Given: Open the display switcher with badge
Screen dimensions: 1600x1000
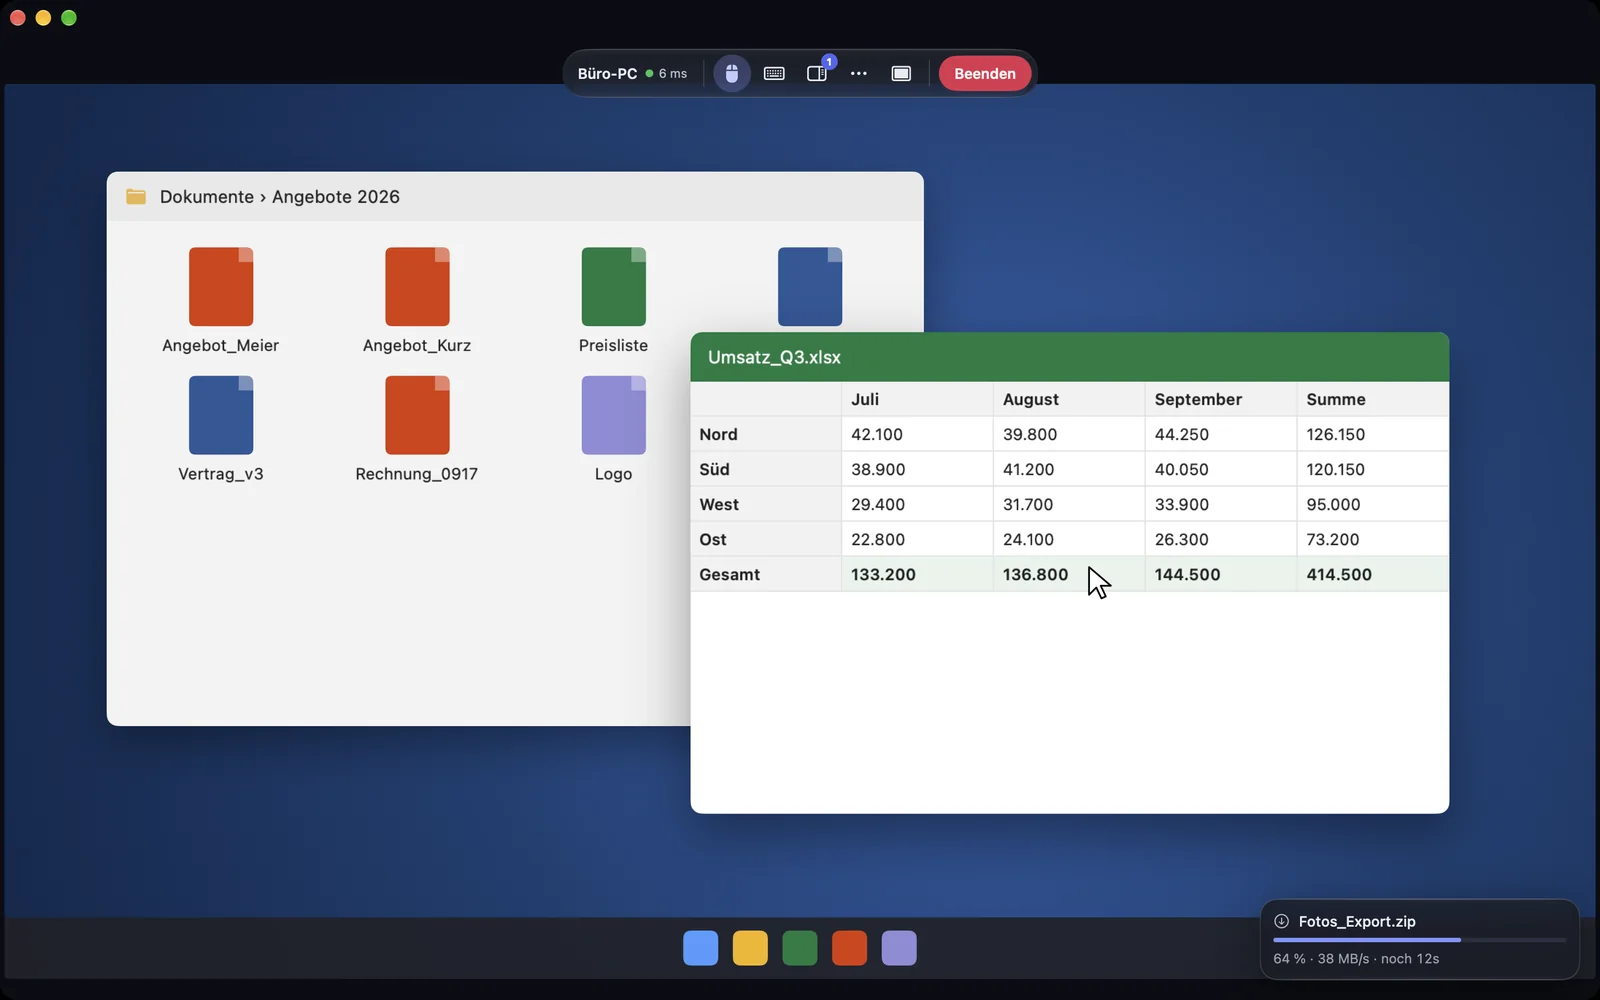Looking at the screenshot, I should (x=817, y=73).
